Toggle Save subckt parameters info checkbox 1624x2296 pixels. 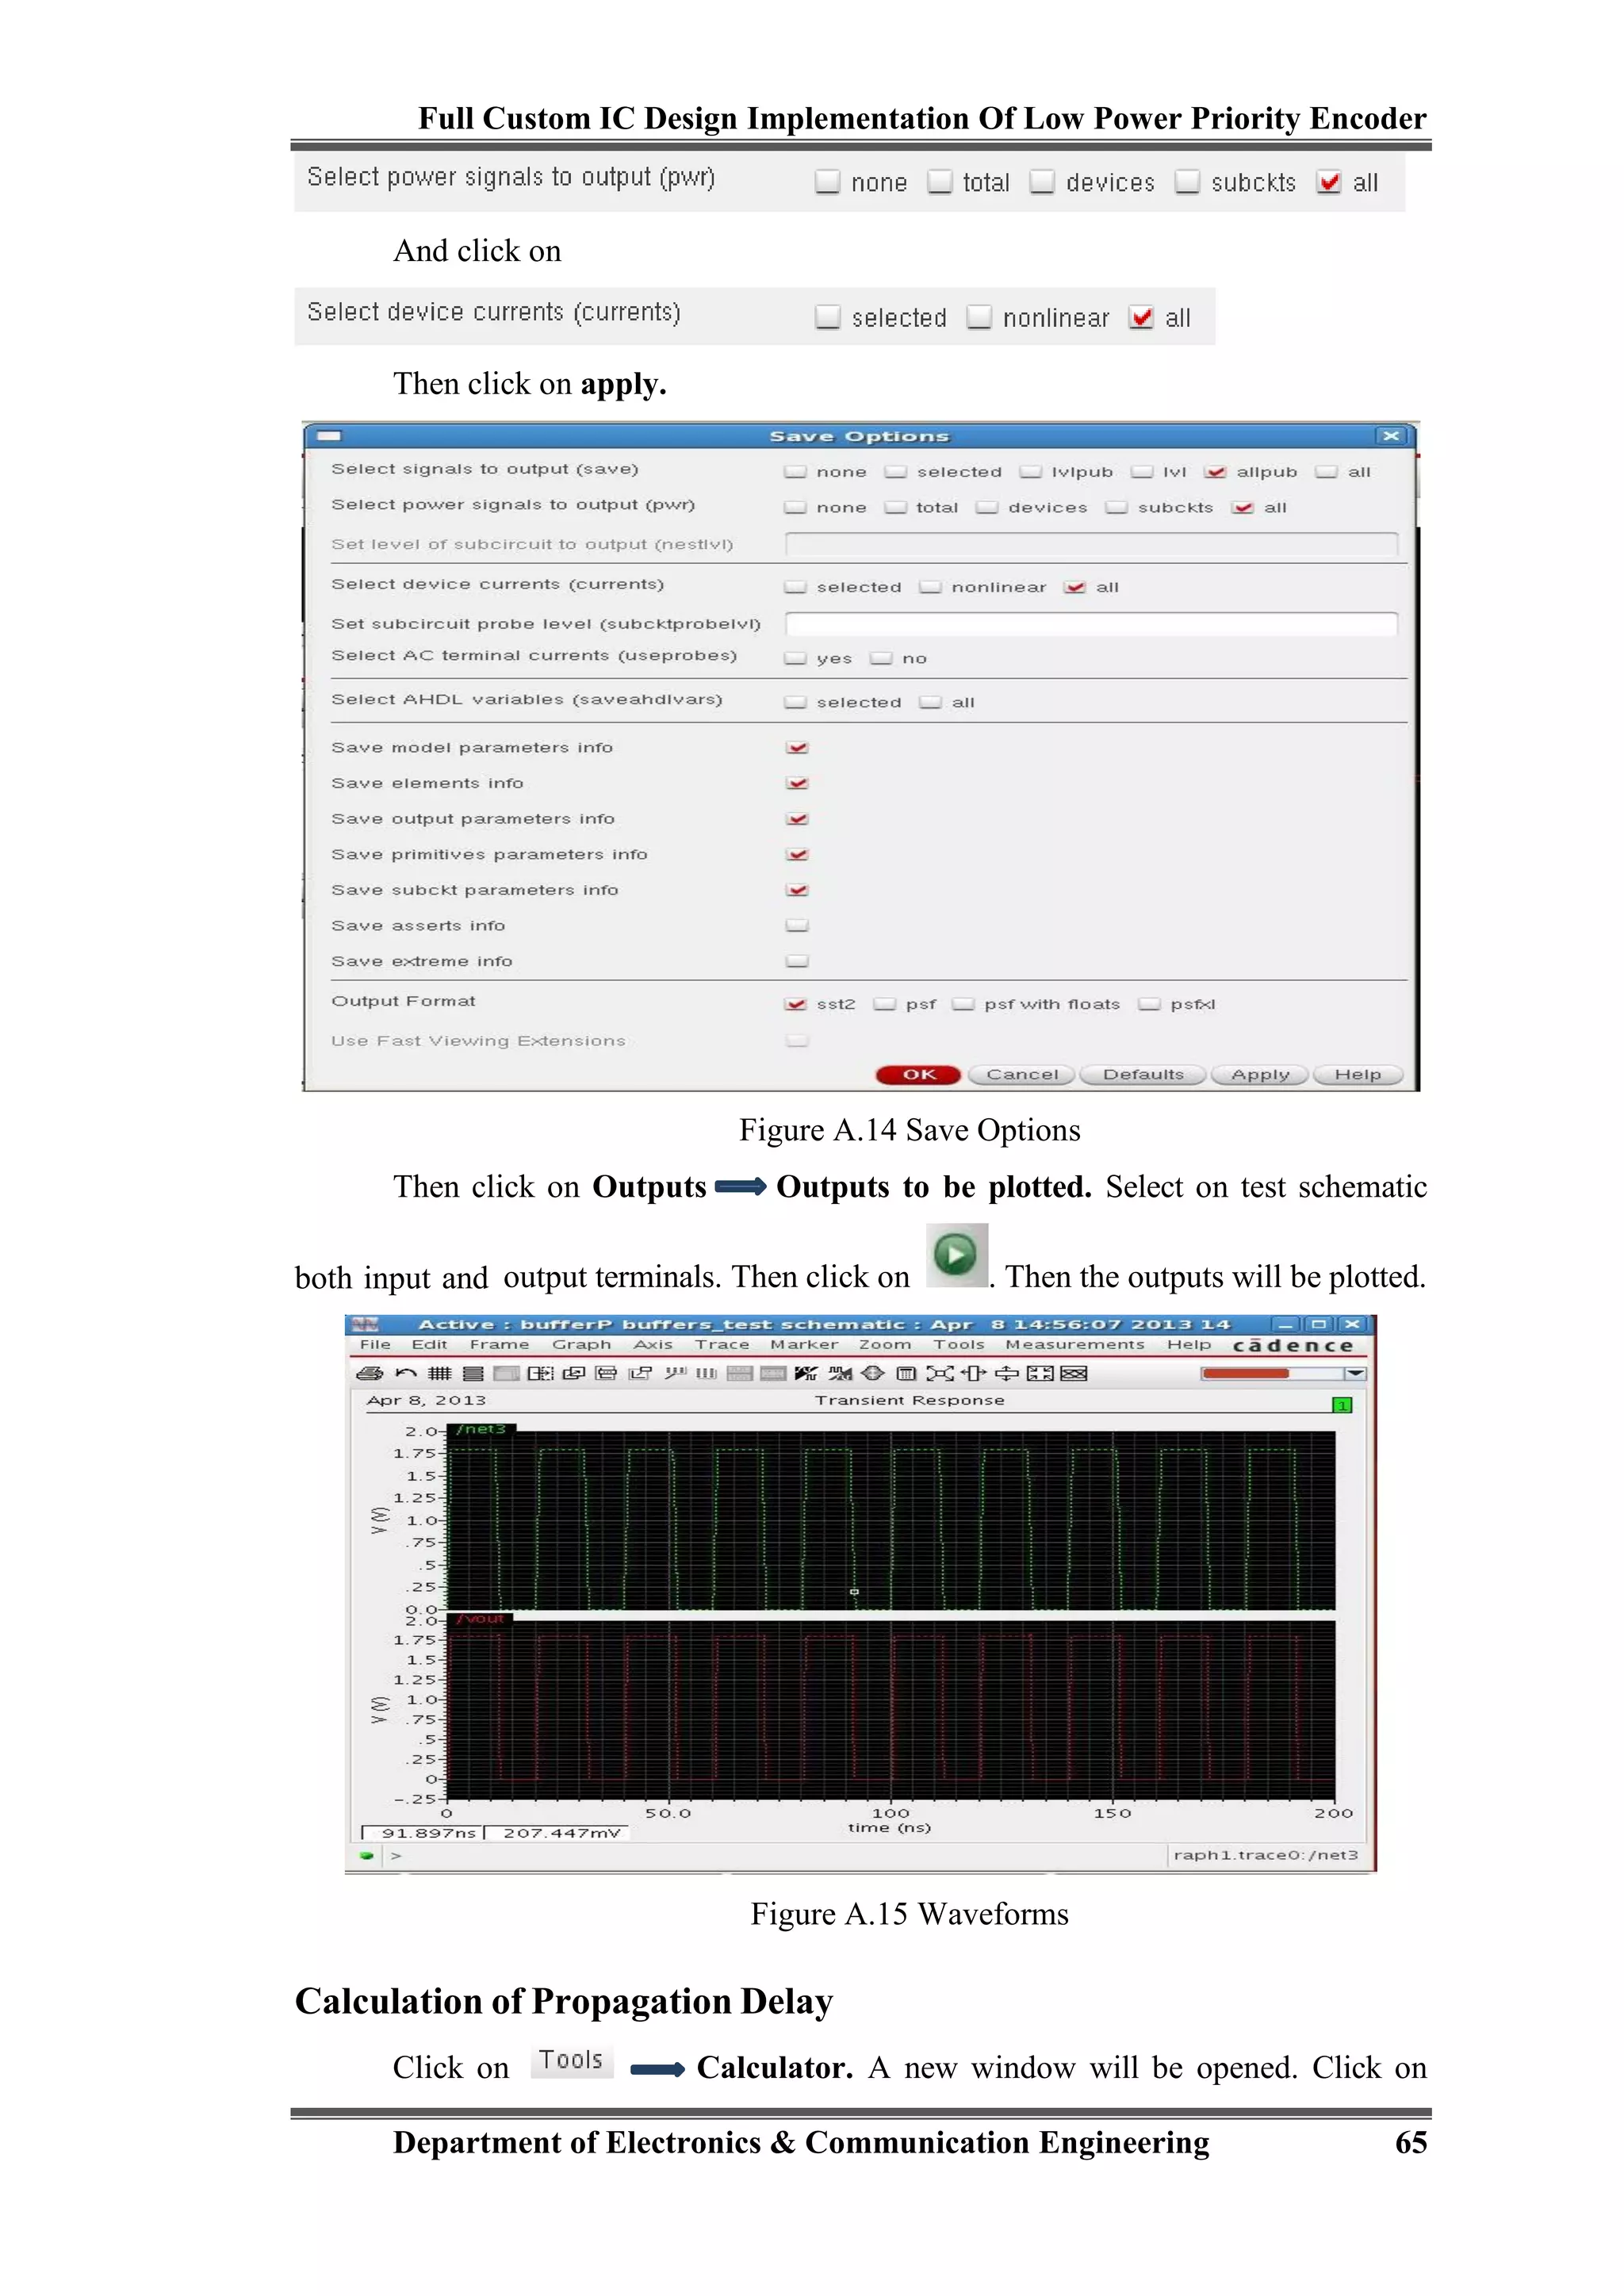797,890
